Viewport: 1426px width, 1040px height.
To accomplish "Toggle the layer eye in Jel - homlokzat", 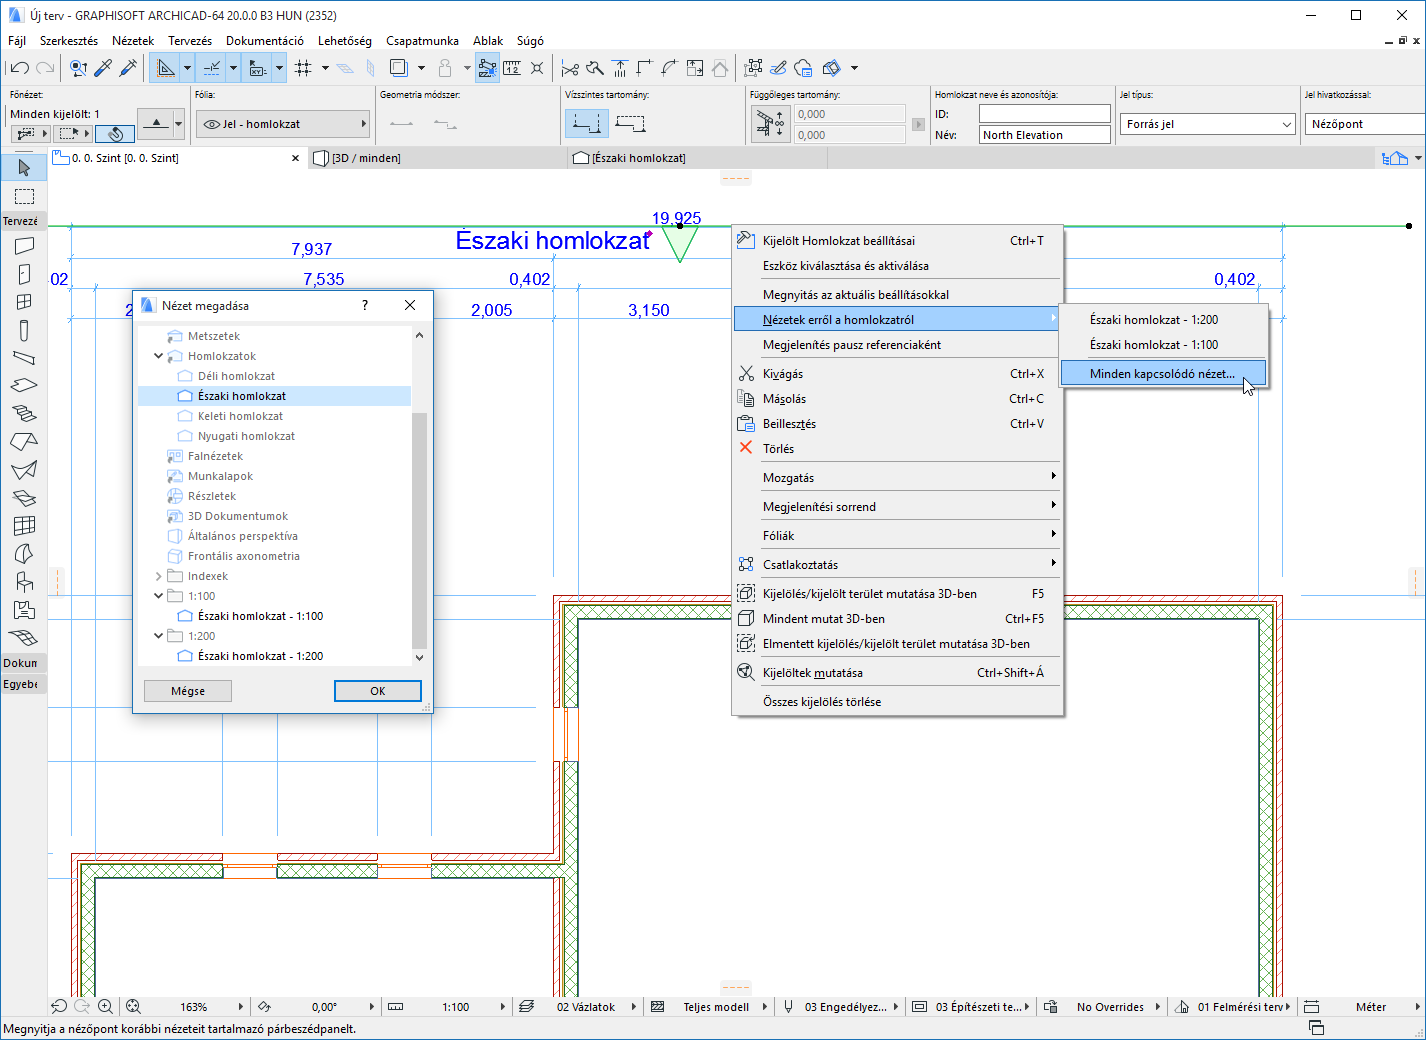I will [x=212, y=124].
